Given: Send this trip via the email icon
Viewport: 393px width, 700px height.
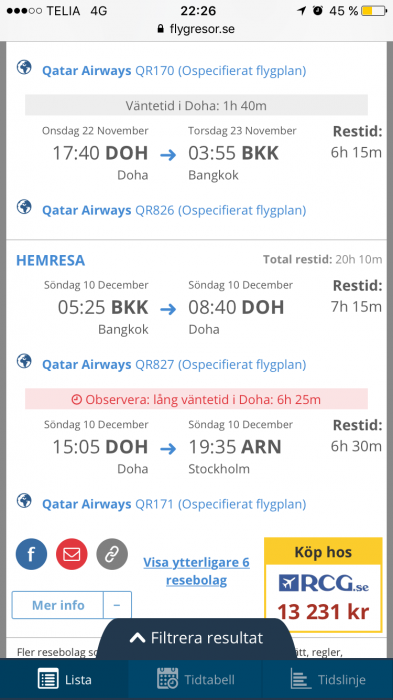Looking at the screenshot, I should click(71, 554).
